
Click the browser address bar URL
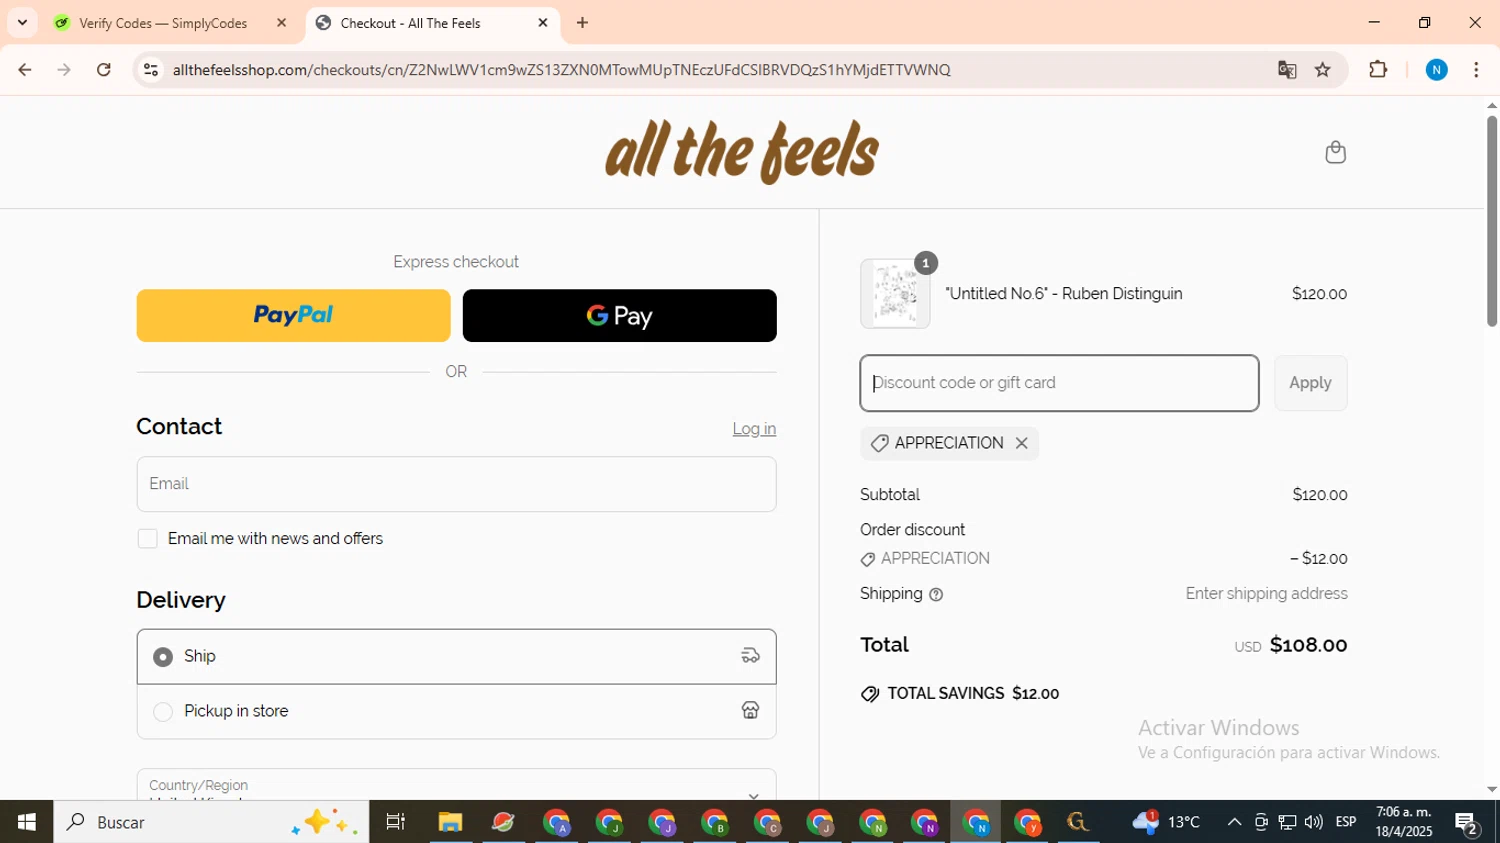point(561,69)
